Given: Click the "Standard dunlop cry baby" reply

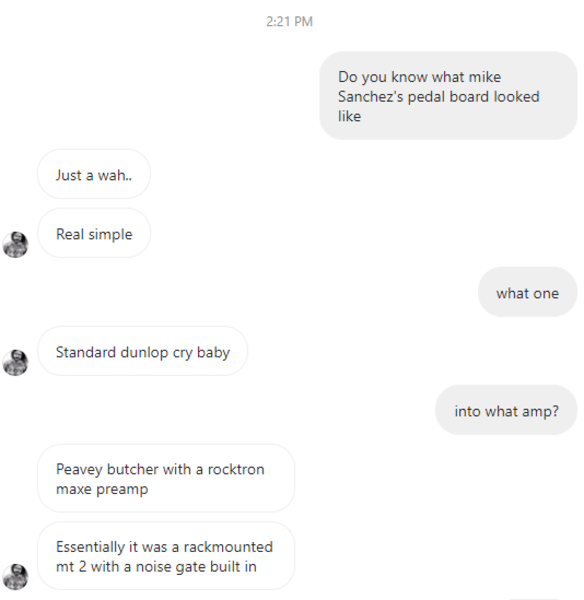Looking at the screenshot, I should point(142,351).
